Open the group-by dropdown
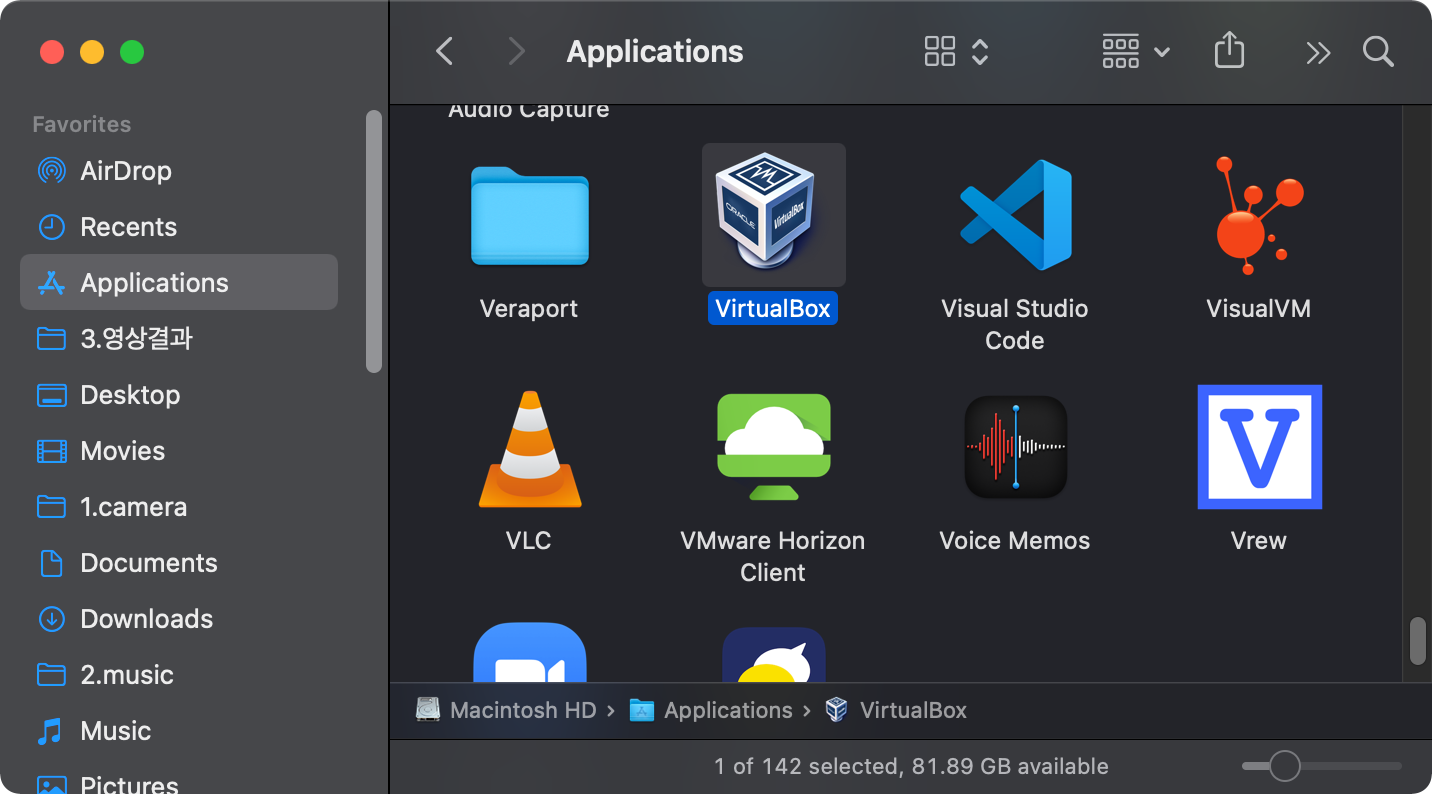 pos(1135,51)
